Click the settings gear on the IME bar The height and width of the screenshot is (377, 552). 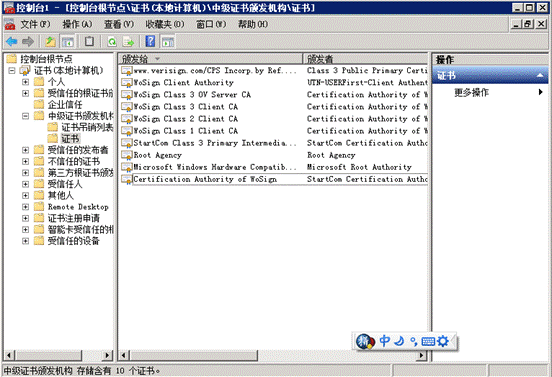pyautogui.click(x=443, y=341)
